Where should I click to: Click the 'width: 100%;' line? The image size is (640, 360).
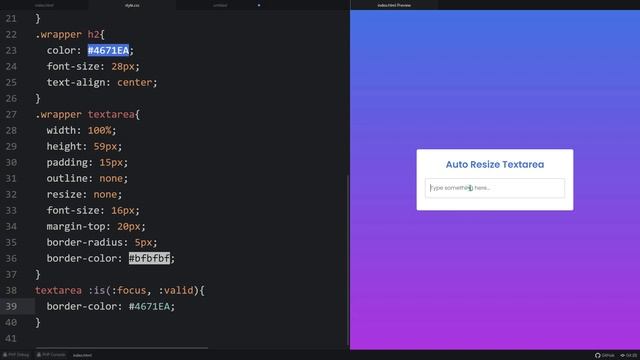[81, 130]
